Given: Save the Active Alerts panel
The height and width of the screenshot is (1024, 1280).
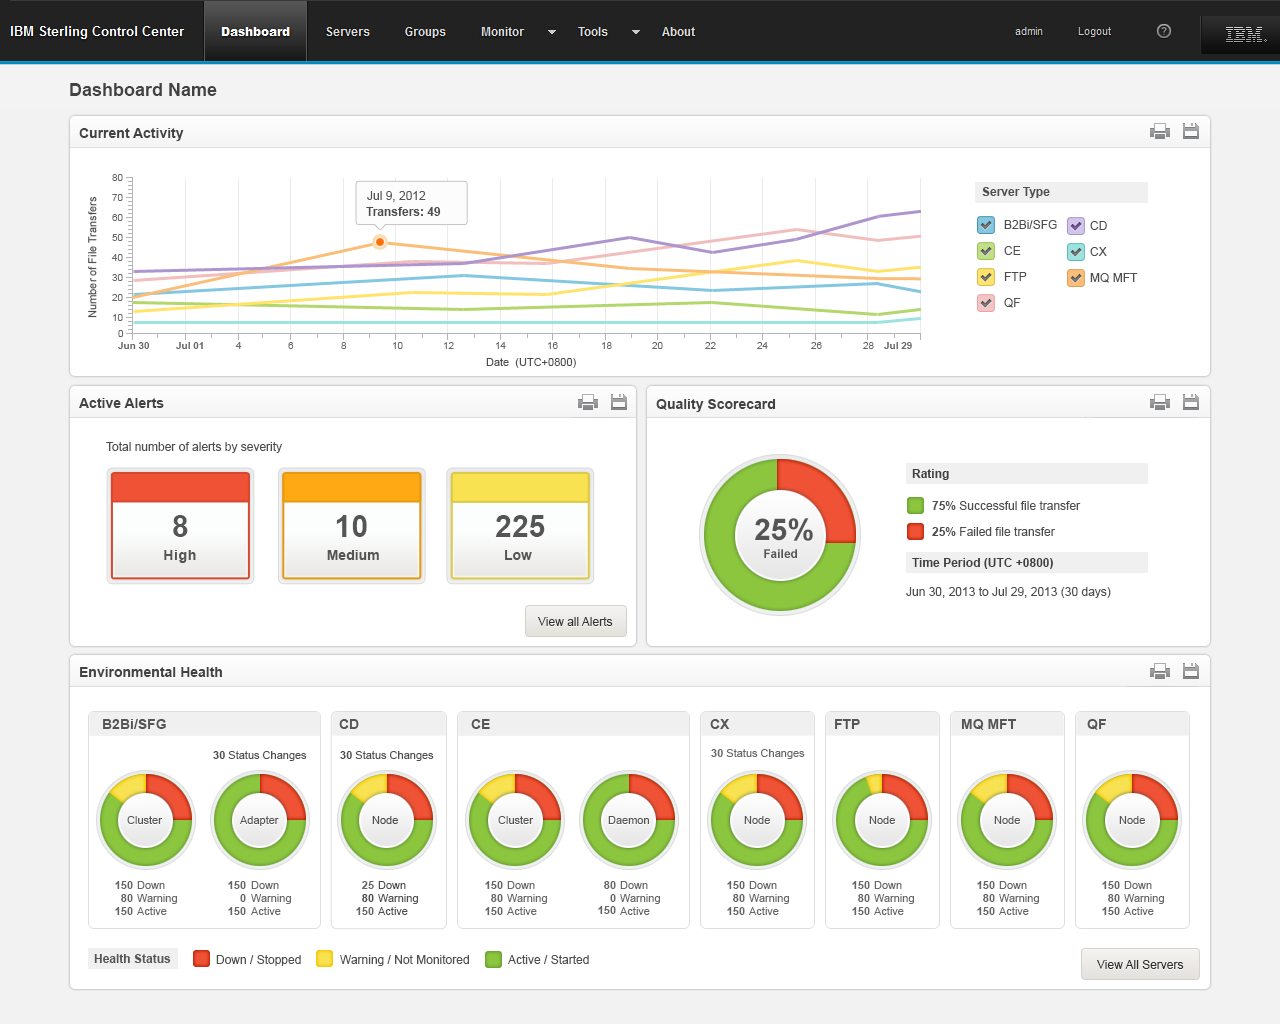Looking at the screenshot, I should point(619,402).
